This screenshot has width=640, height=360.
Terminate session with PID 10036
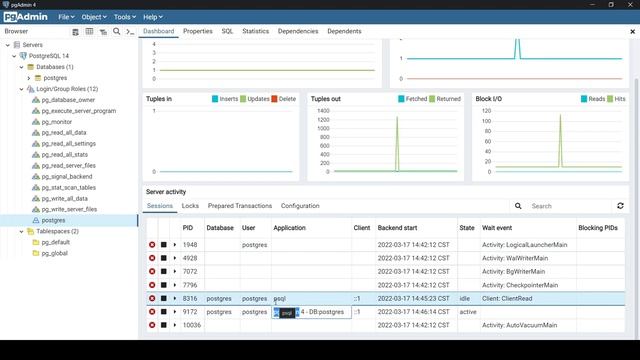tap(152, 325)
